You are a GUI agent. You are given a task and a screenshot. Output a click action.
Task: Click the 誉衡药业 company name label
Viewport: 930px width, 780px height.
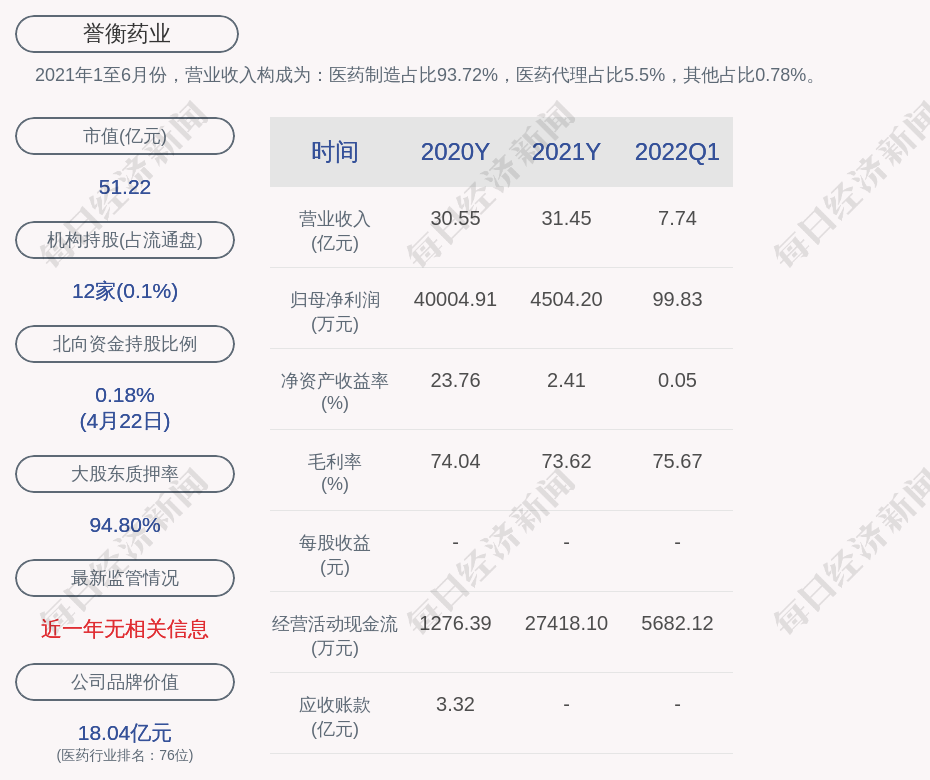click(126, 34)
